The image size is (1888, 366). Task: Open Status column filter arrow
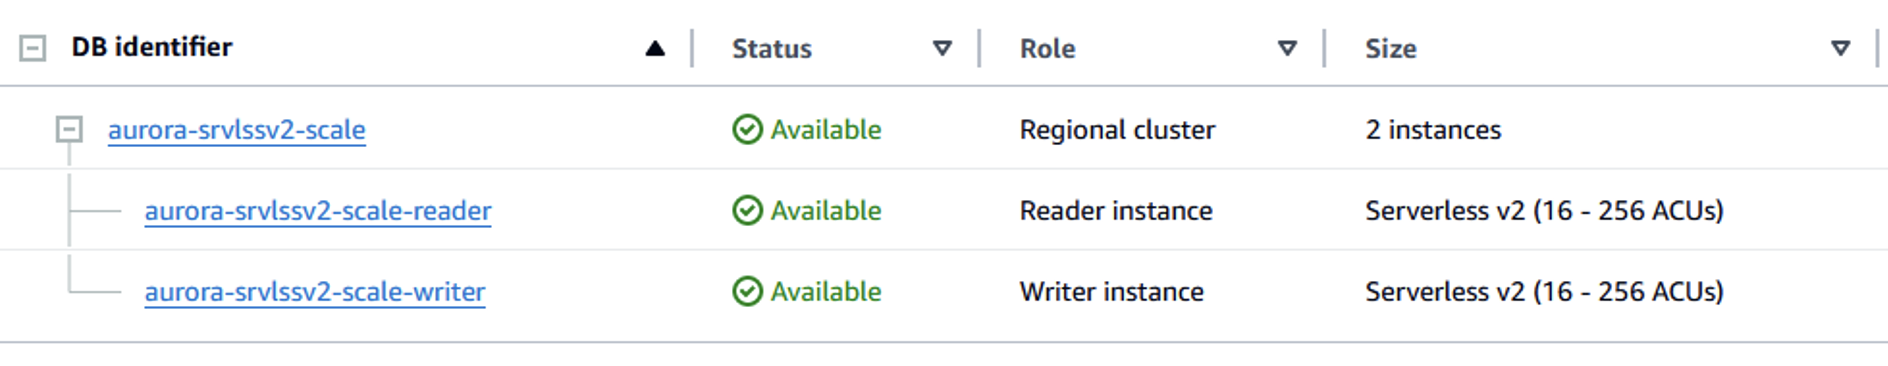[942, 48]
